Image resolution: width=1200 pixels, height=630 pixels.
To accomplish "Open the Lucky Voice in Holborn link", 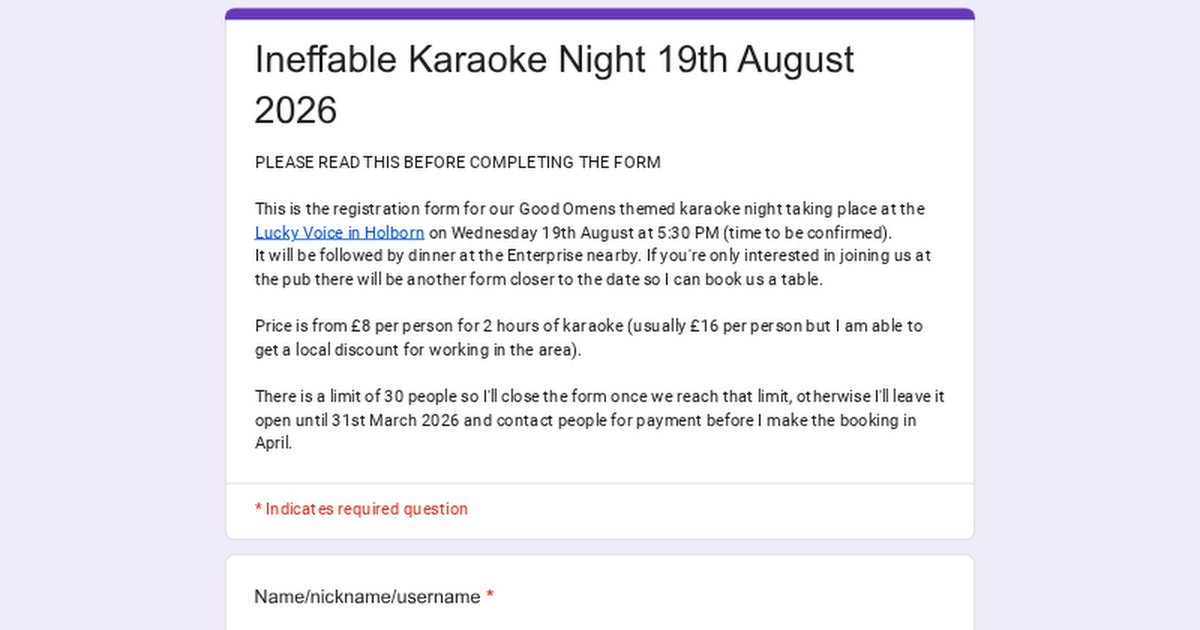I will (x=339, y=233).
